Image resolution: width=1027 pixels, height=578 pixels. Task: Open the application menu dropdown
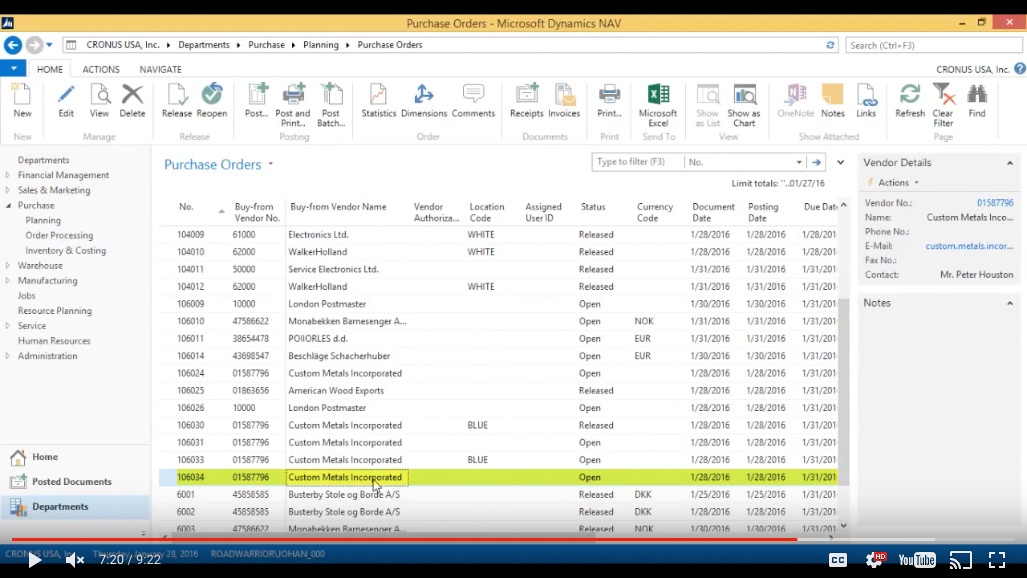tap(13, 68)
